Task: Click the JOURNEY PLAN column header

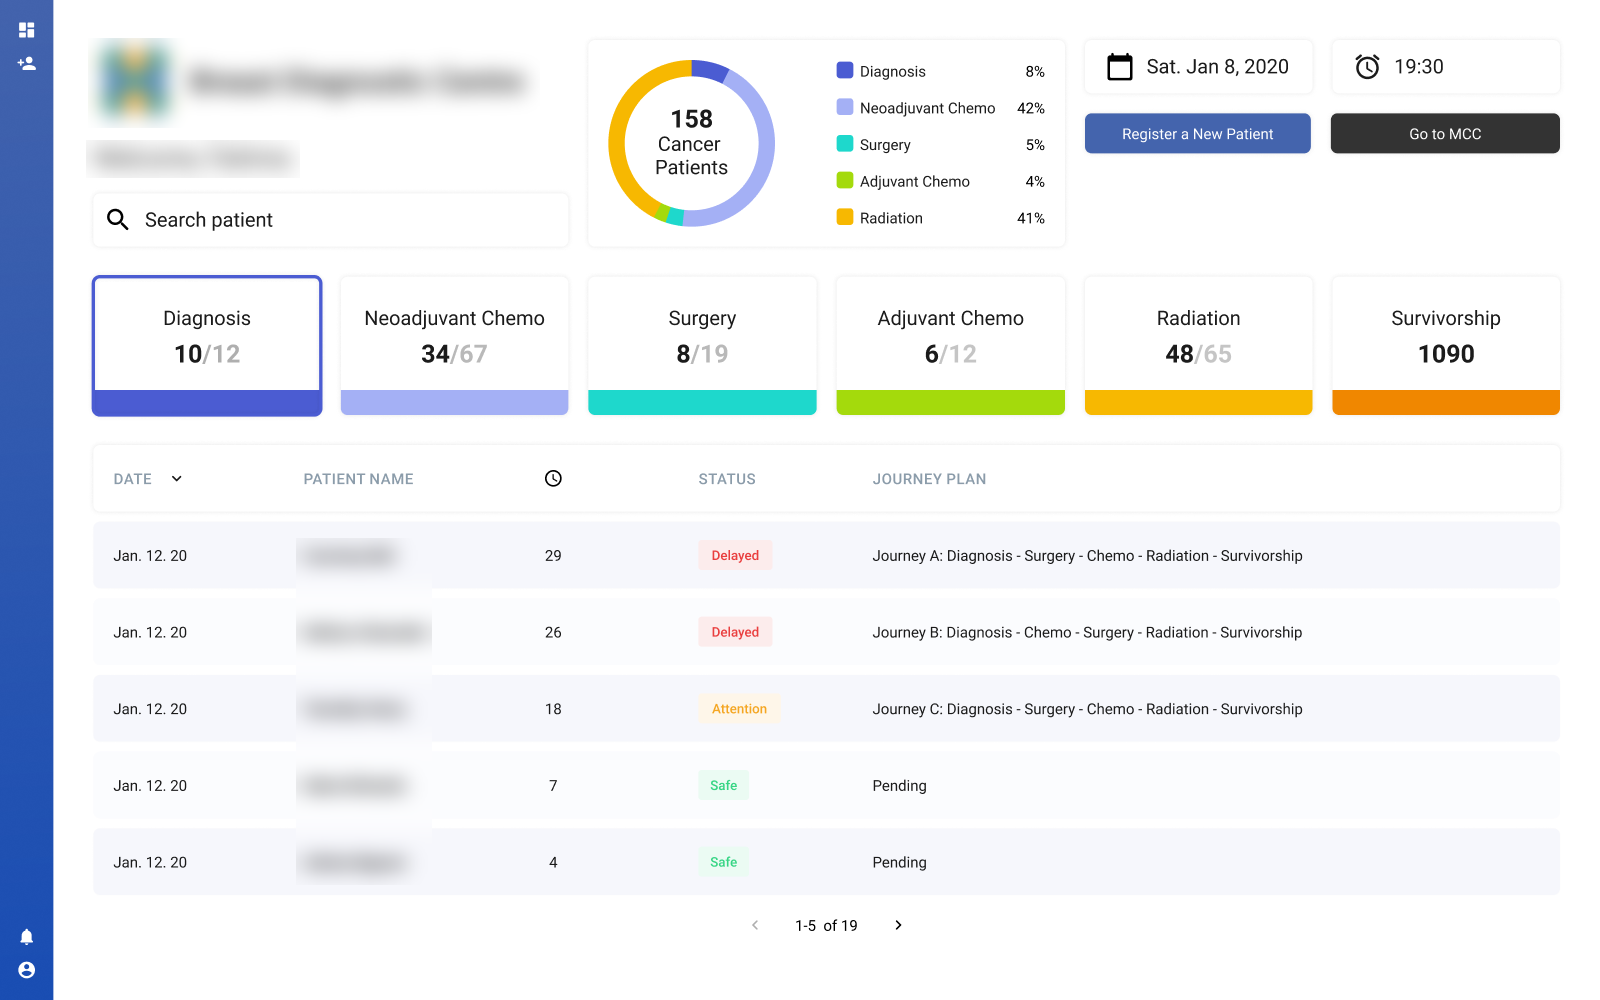Action: tap(930, 479)
